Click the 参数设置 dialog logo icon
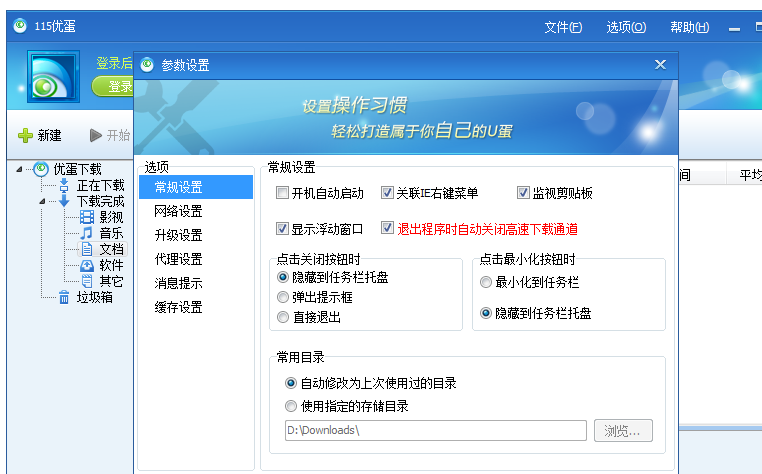This screenshot has width=762, height=474. click(x=147, y=65)
